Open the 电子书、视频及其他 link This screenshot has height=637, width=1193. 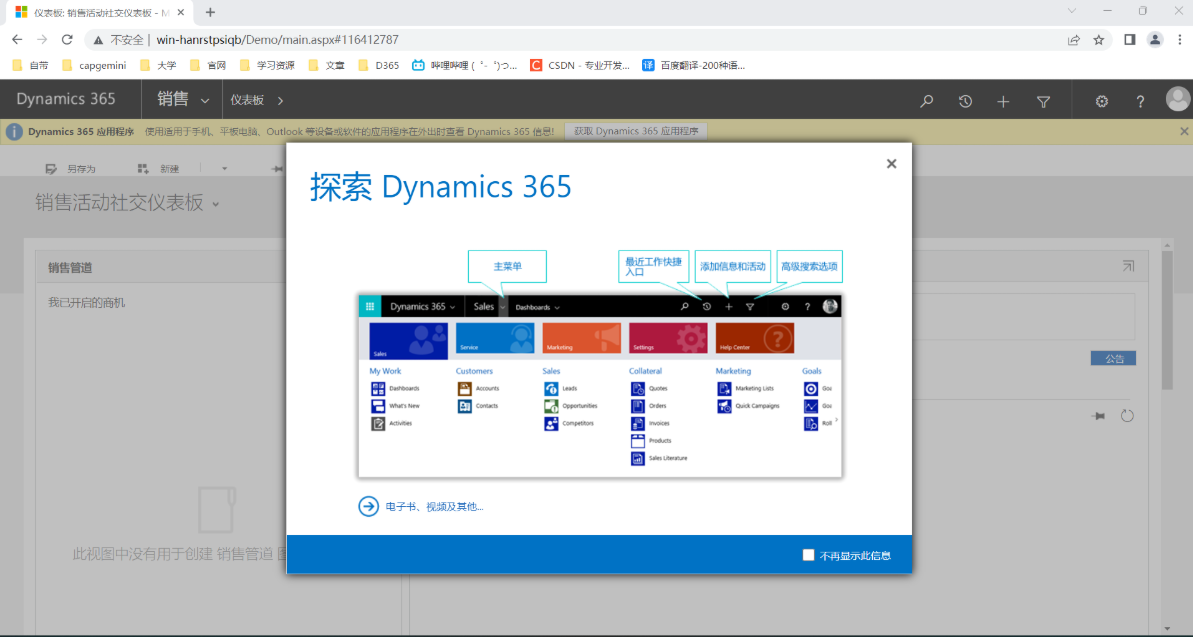pos(434,507)
